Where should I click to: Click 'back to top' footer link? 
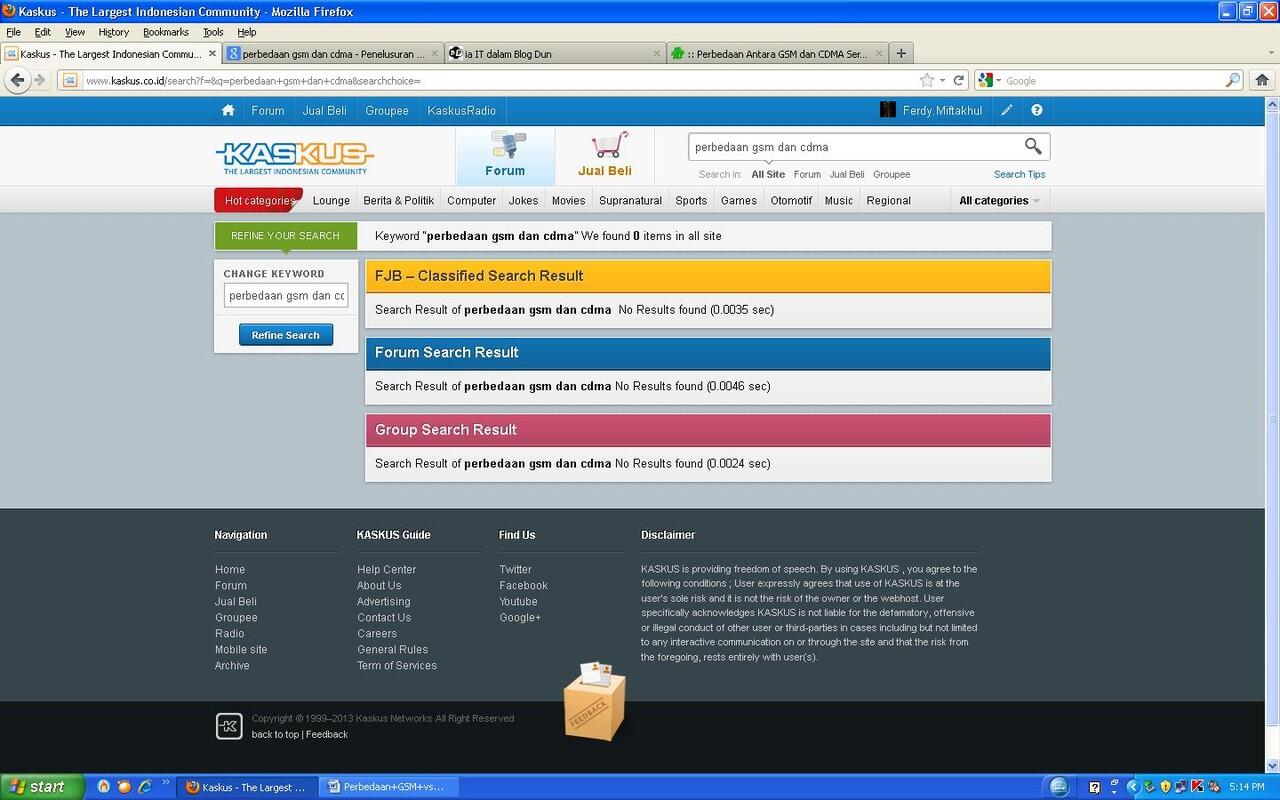(275, 735)
